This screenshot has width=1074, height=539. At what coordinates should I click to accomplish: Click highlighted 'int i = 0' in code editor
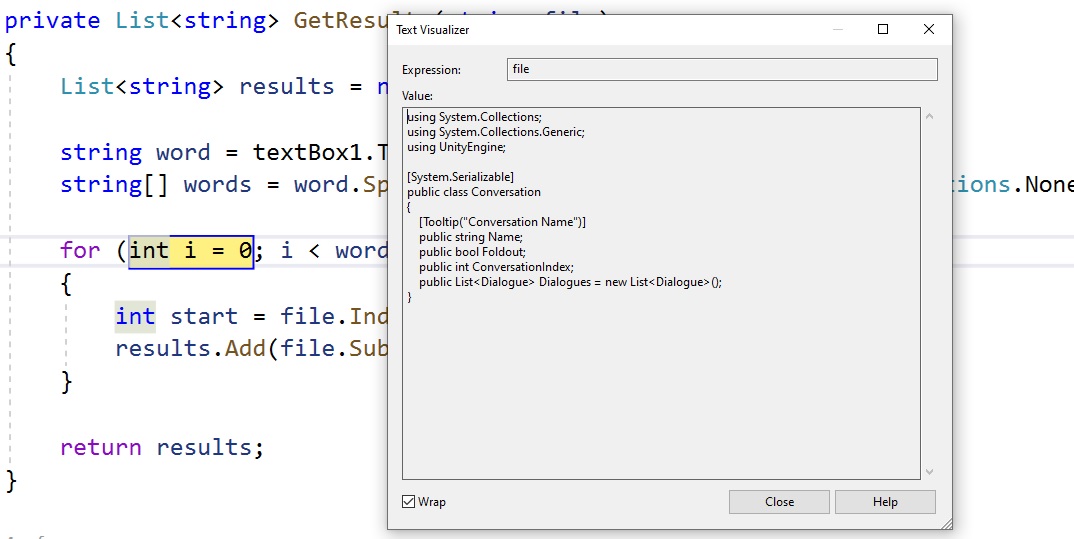pos(191,251)
